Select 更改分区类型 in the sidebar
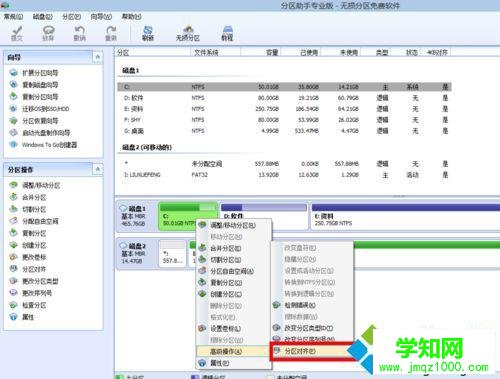 [40, 281]
